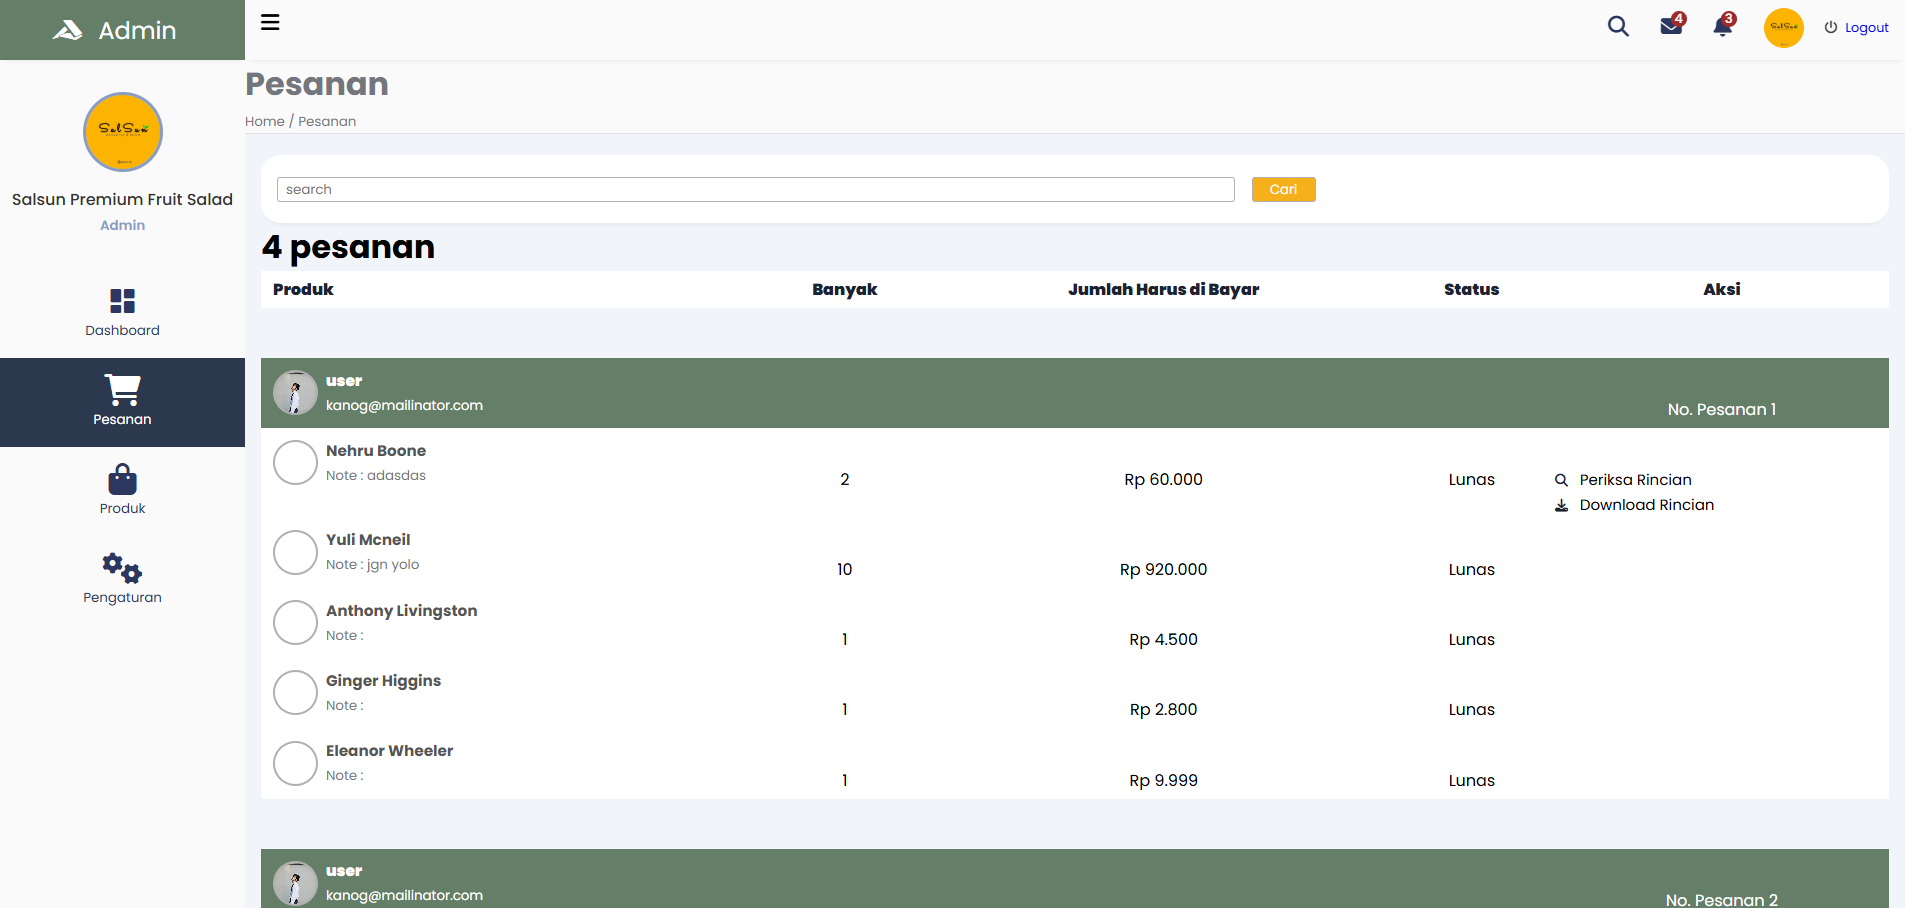This screenshot has width=1905, height=908.
Task: Open the search magnifier in header
Action: pyautogui.click(x=1617, y=27)
